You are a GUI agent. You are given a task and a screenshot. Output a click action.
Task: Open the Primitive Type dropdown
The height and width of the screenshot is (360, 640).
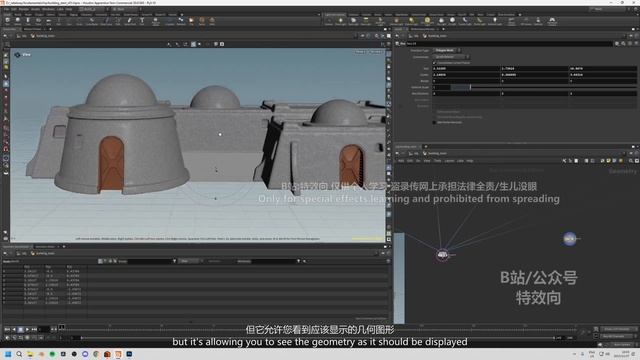tap(447, 50)
